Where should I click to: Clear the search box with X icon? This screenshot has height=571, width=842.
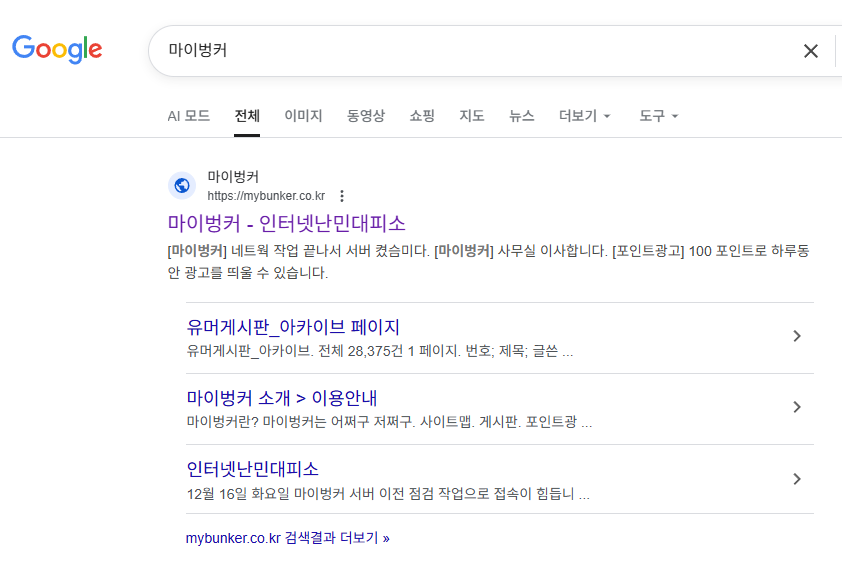point(810,51)
